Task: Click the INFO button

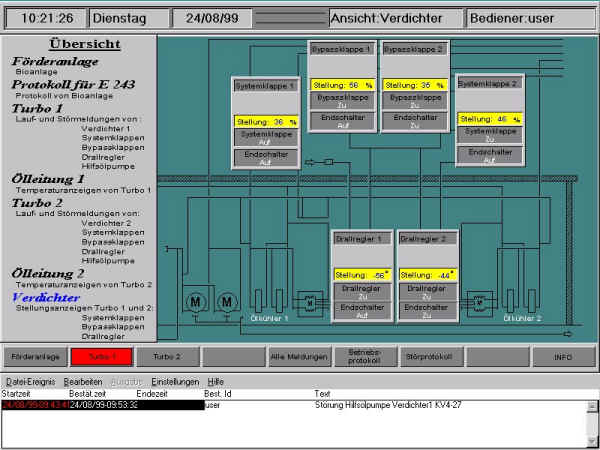Action: 564,357
